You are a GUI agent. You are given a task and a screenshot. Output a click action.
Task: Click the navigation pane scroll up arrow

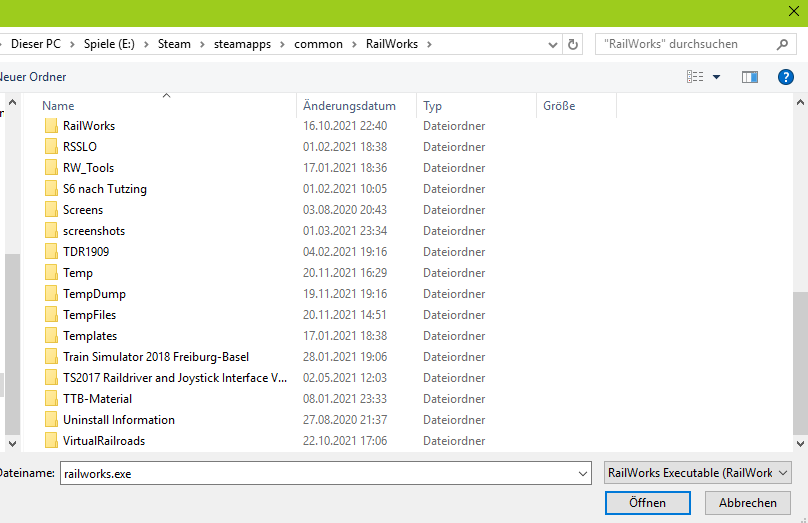[12, 103]
